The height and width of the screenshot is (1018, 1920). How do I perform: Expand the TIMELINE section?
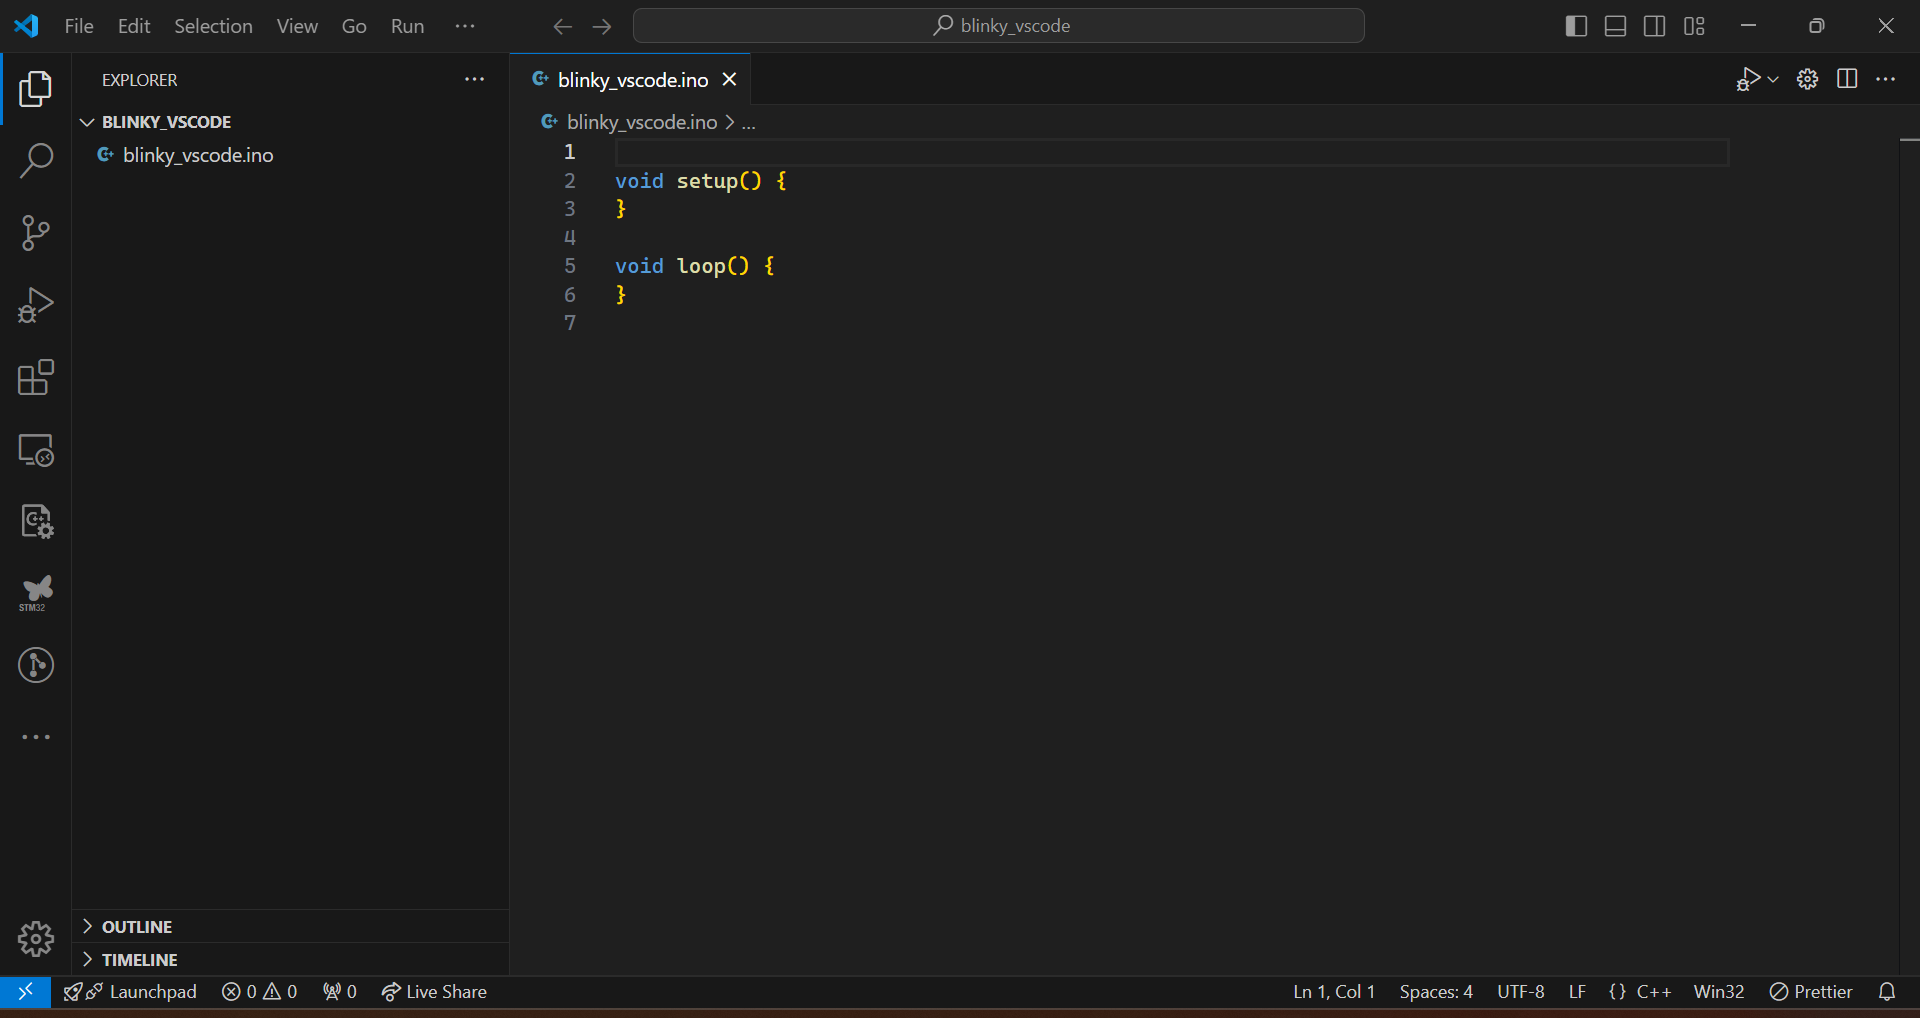tap(290, 960)
